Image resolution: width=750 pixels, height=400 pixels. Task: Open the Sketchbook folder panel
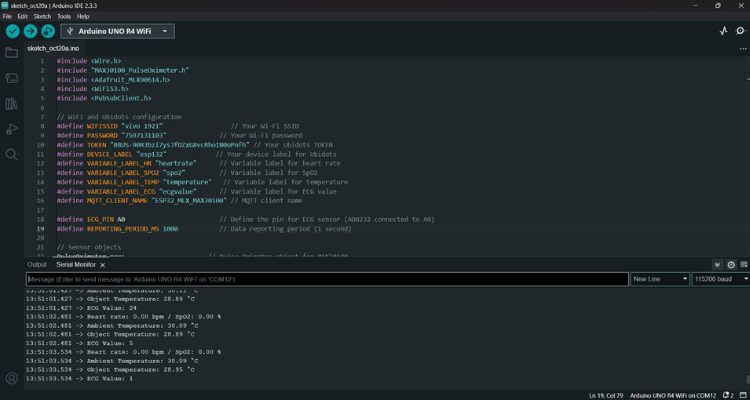coord(12,52)
